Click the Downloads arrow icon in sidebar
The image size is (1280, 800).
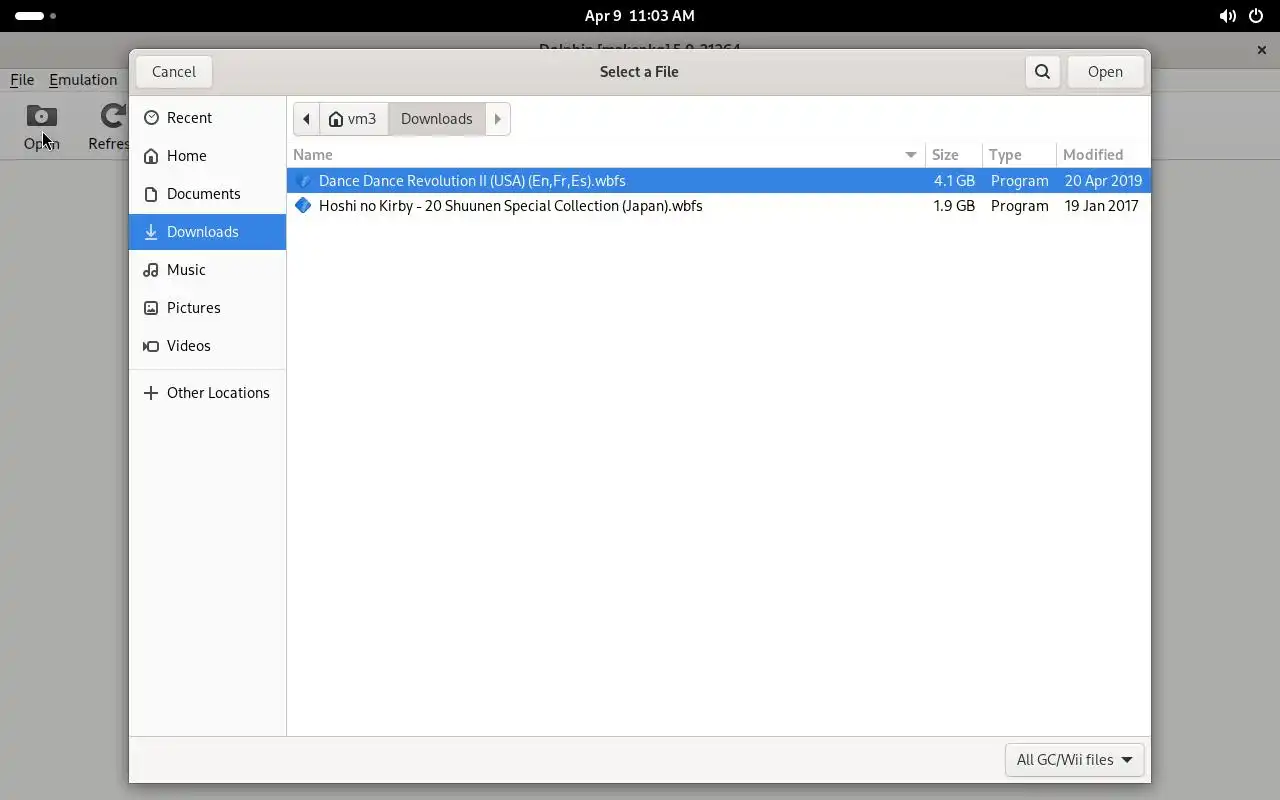click(151, 232)
